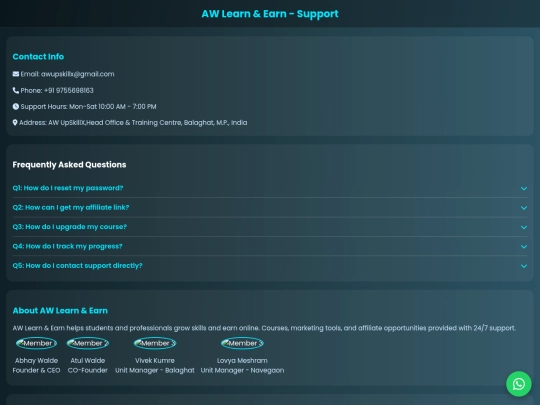The height and width of the screenshot is (405, 540).
Task: Click Atul Walde's member photo
Action: pyautogui.click(x=87, y=343)
